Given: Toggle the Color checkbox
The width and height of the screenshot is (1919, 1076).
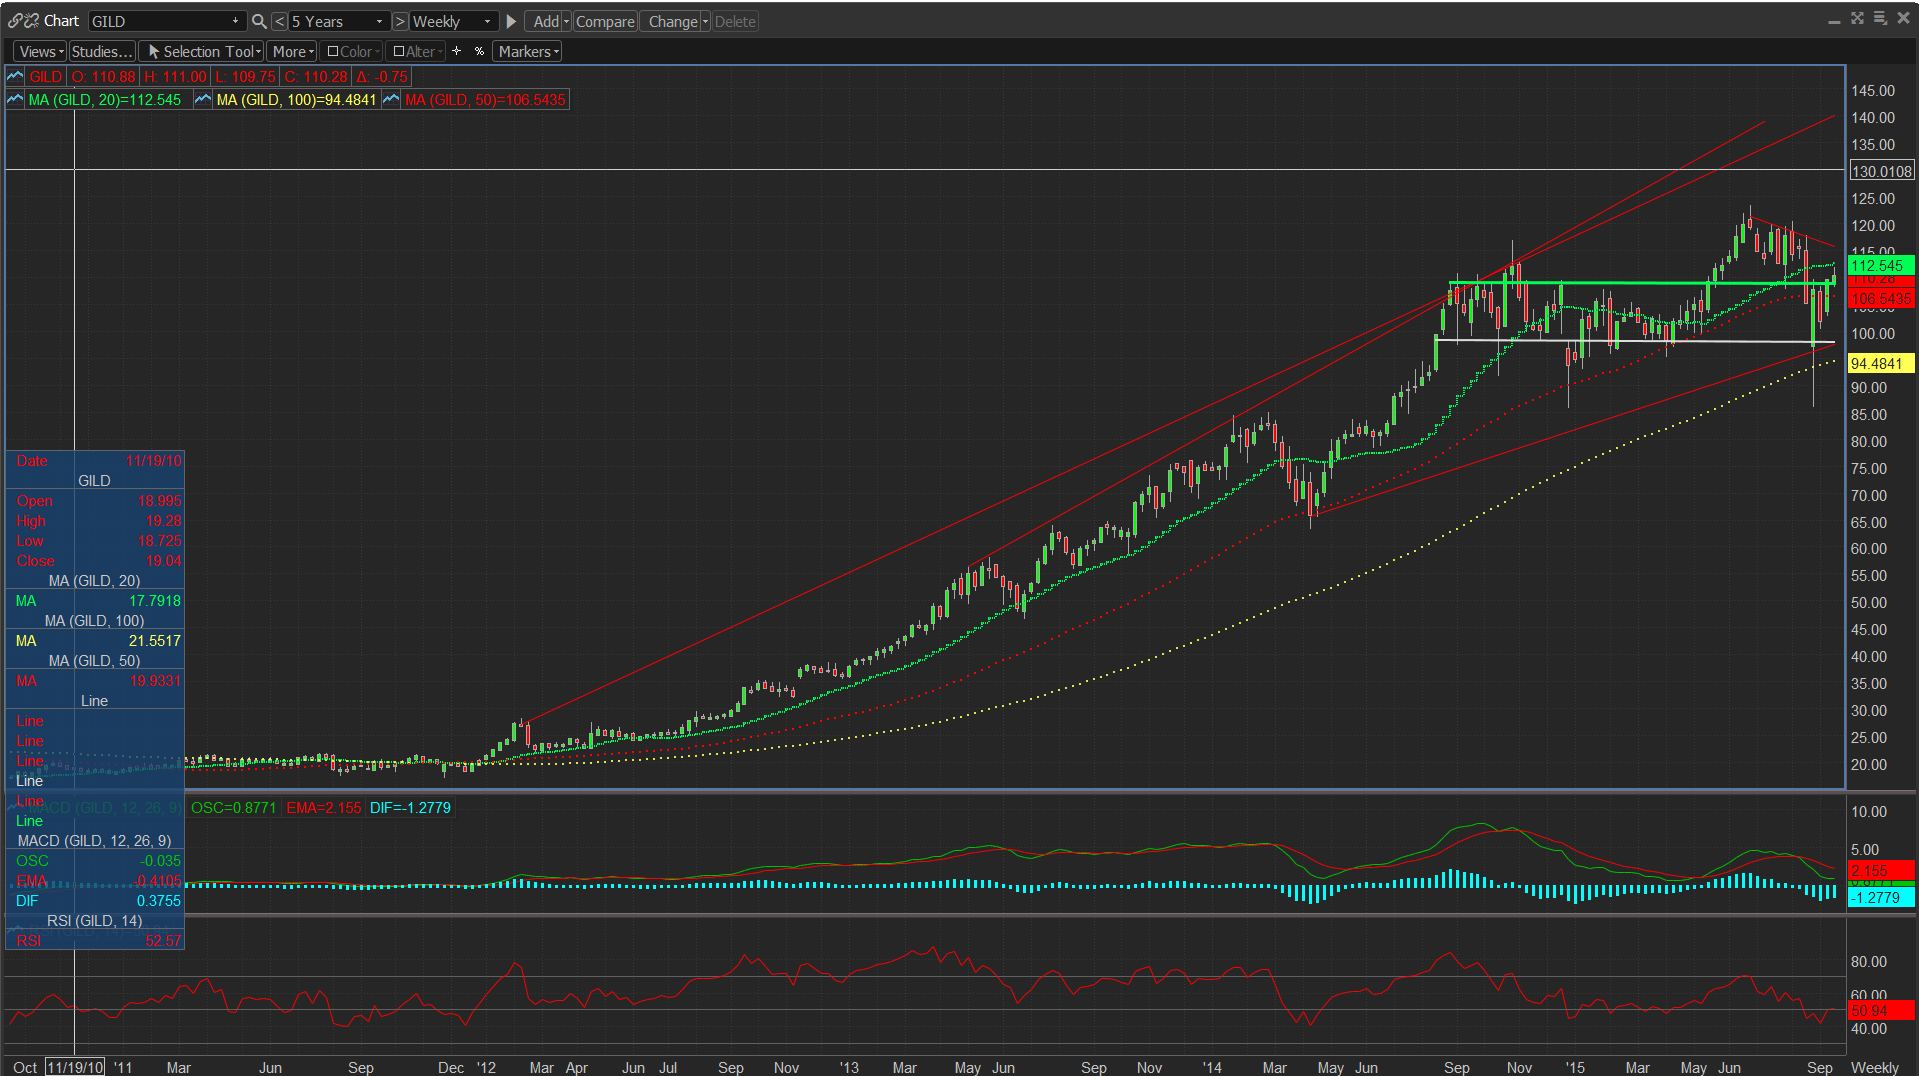Looking at the screenshot, I should pyautogui.click(x=333, y=51).
